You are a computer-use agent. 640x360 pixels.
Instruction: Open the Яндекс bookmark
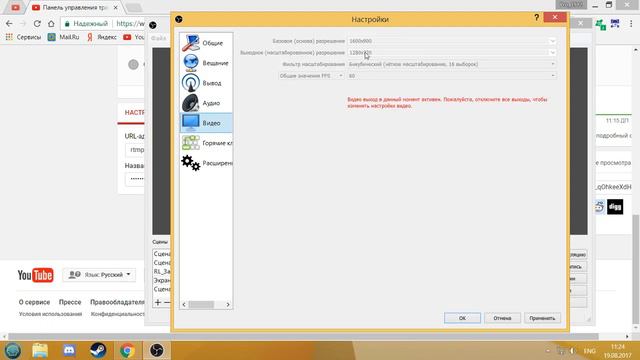pyautogui.click(x=102, y=37)
